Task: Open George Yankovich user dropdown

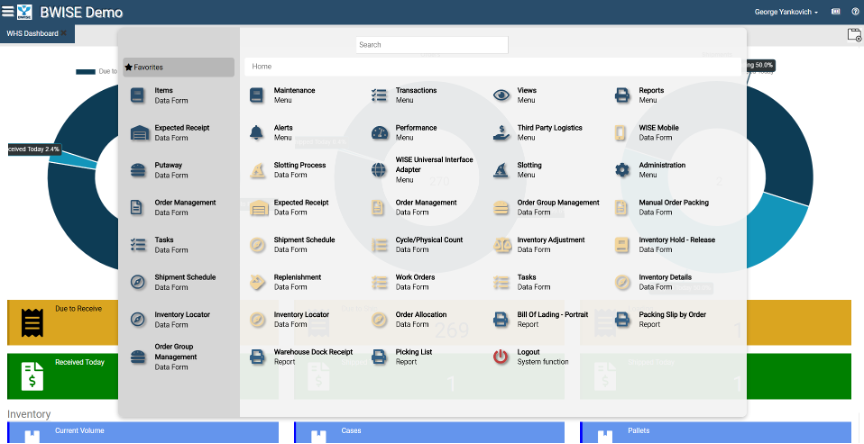Action: (x=786, y=12)
